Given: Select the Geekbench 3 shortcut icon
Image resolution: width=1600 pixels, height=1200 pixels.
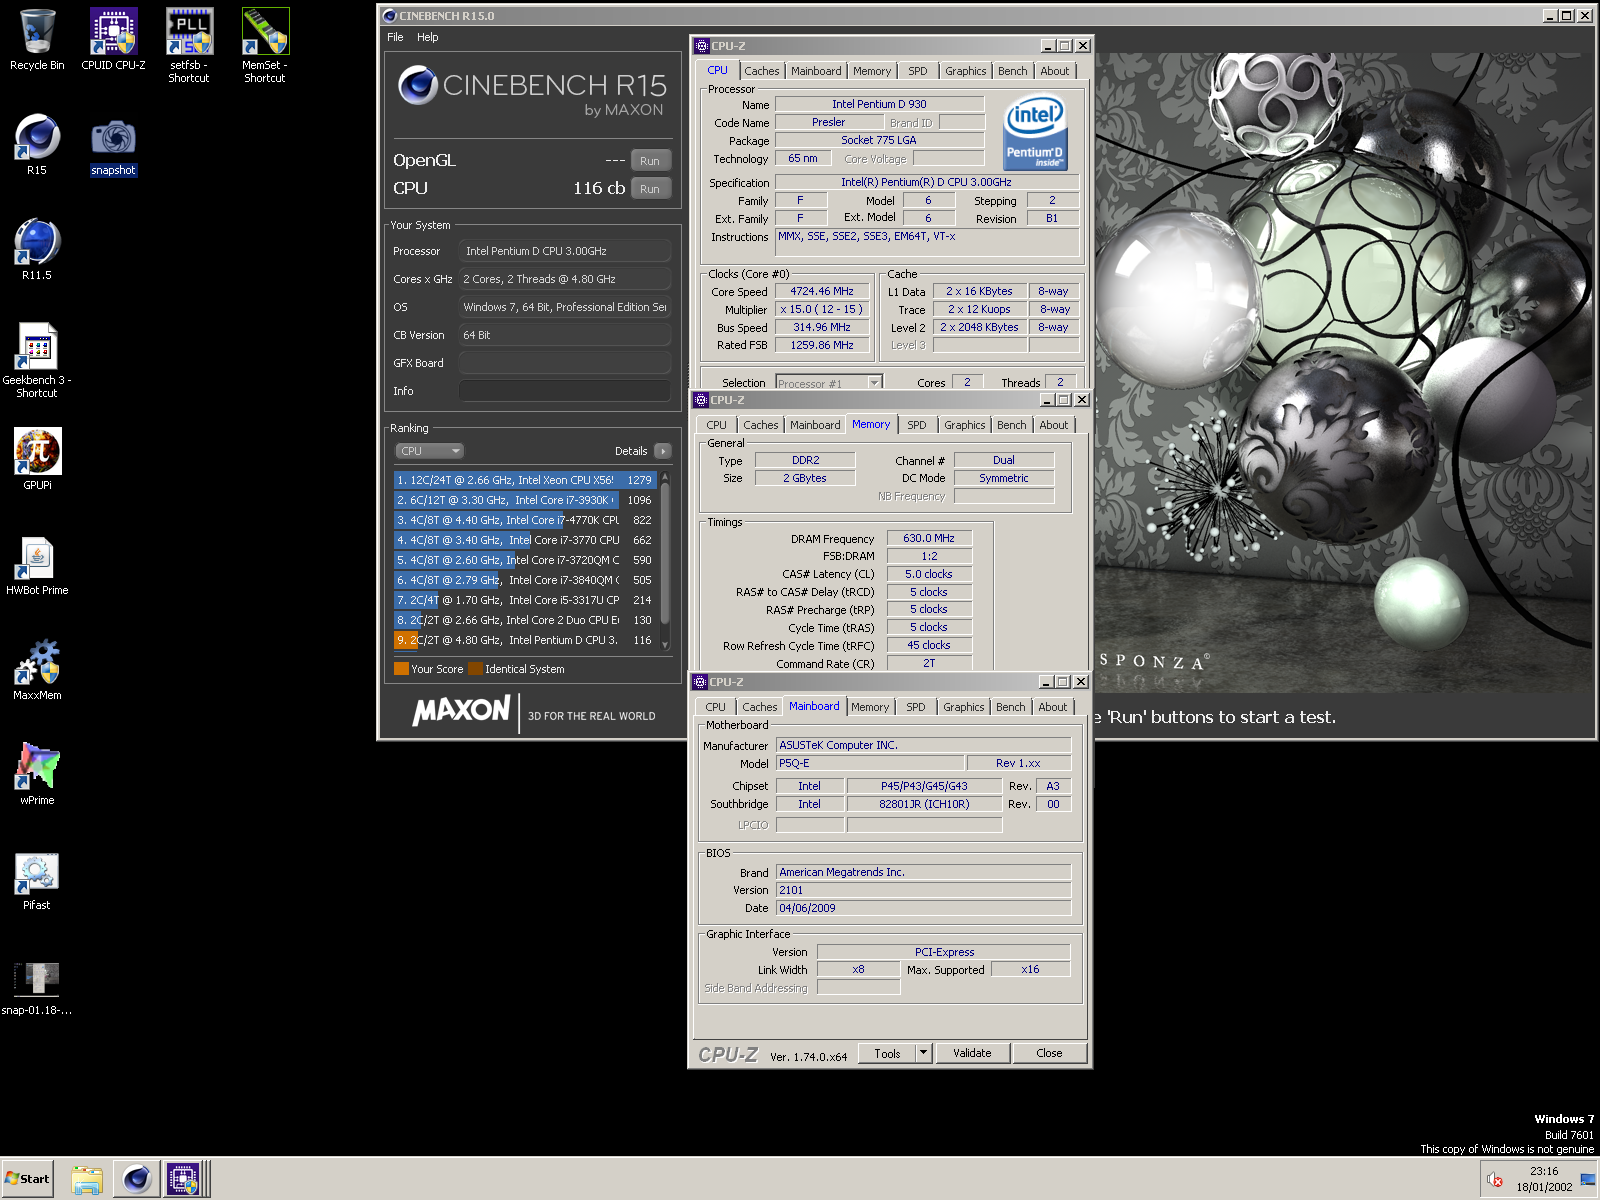Looking at the screenshot, I should pos(37,361).
